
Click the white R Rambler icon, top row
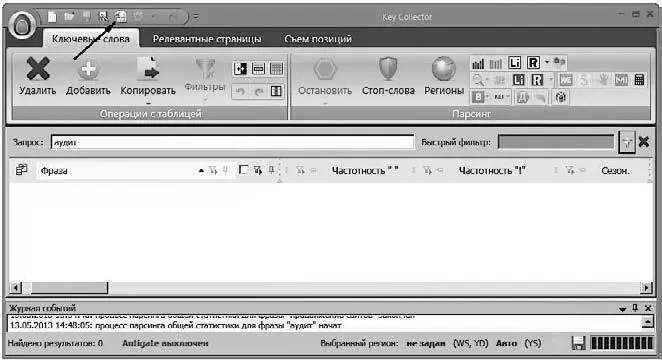point(533,63)
